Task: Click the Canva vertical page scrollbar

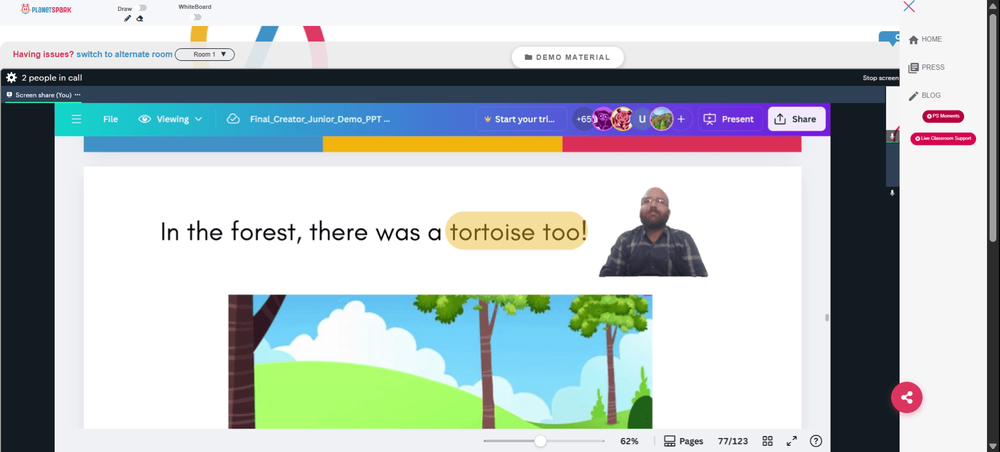Action: click(827, 317)
